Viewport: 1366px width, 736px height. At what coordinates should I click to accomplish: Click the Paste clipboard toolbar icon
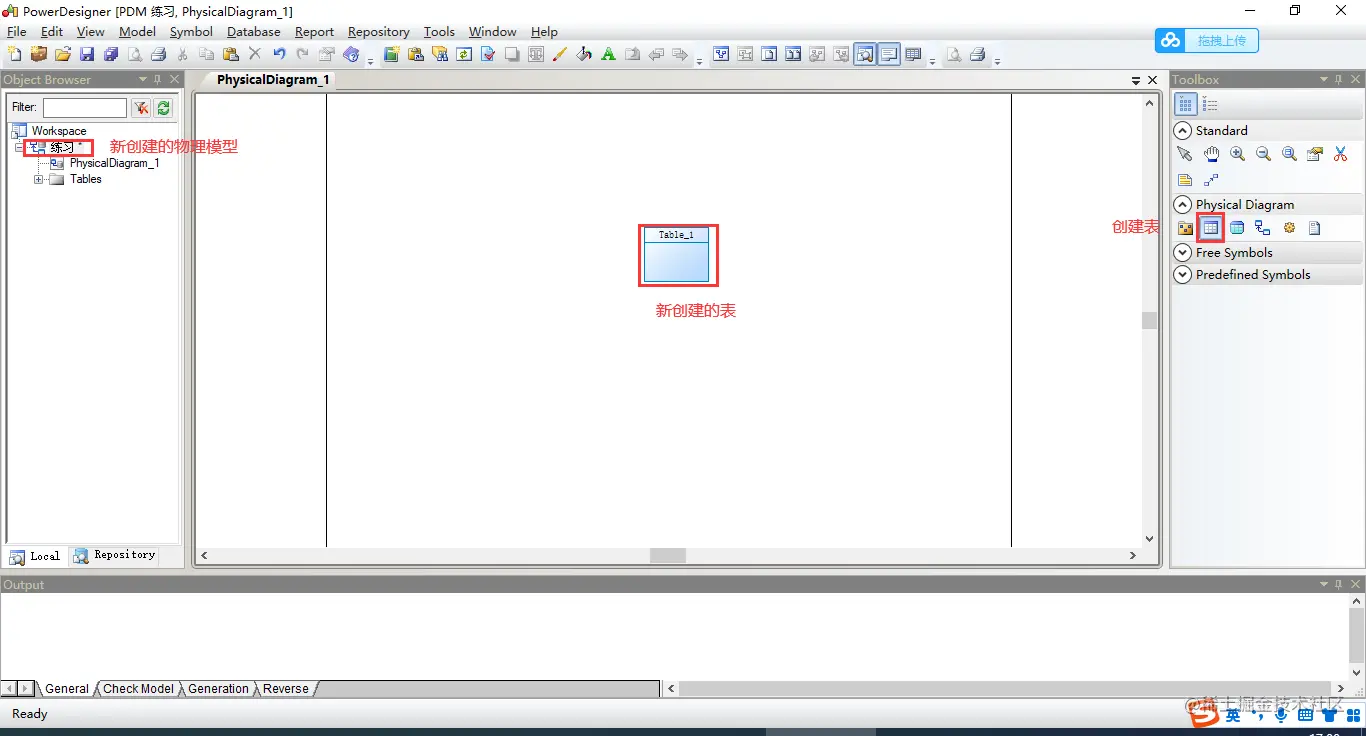[x=231, y=54]
